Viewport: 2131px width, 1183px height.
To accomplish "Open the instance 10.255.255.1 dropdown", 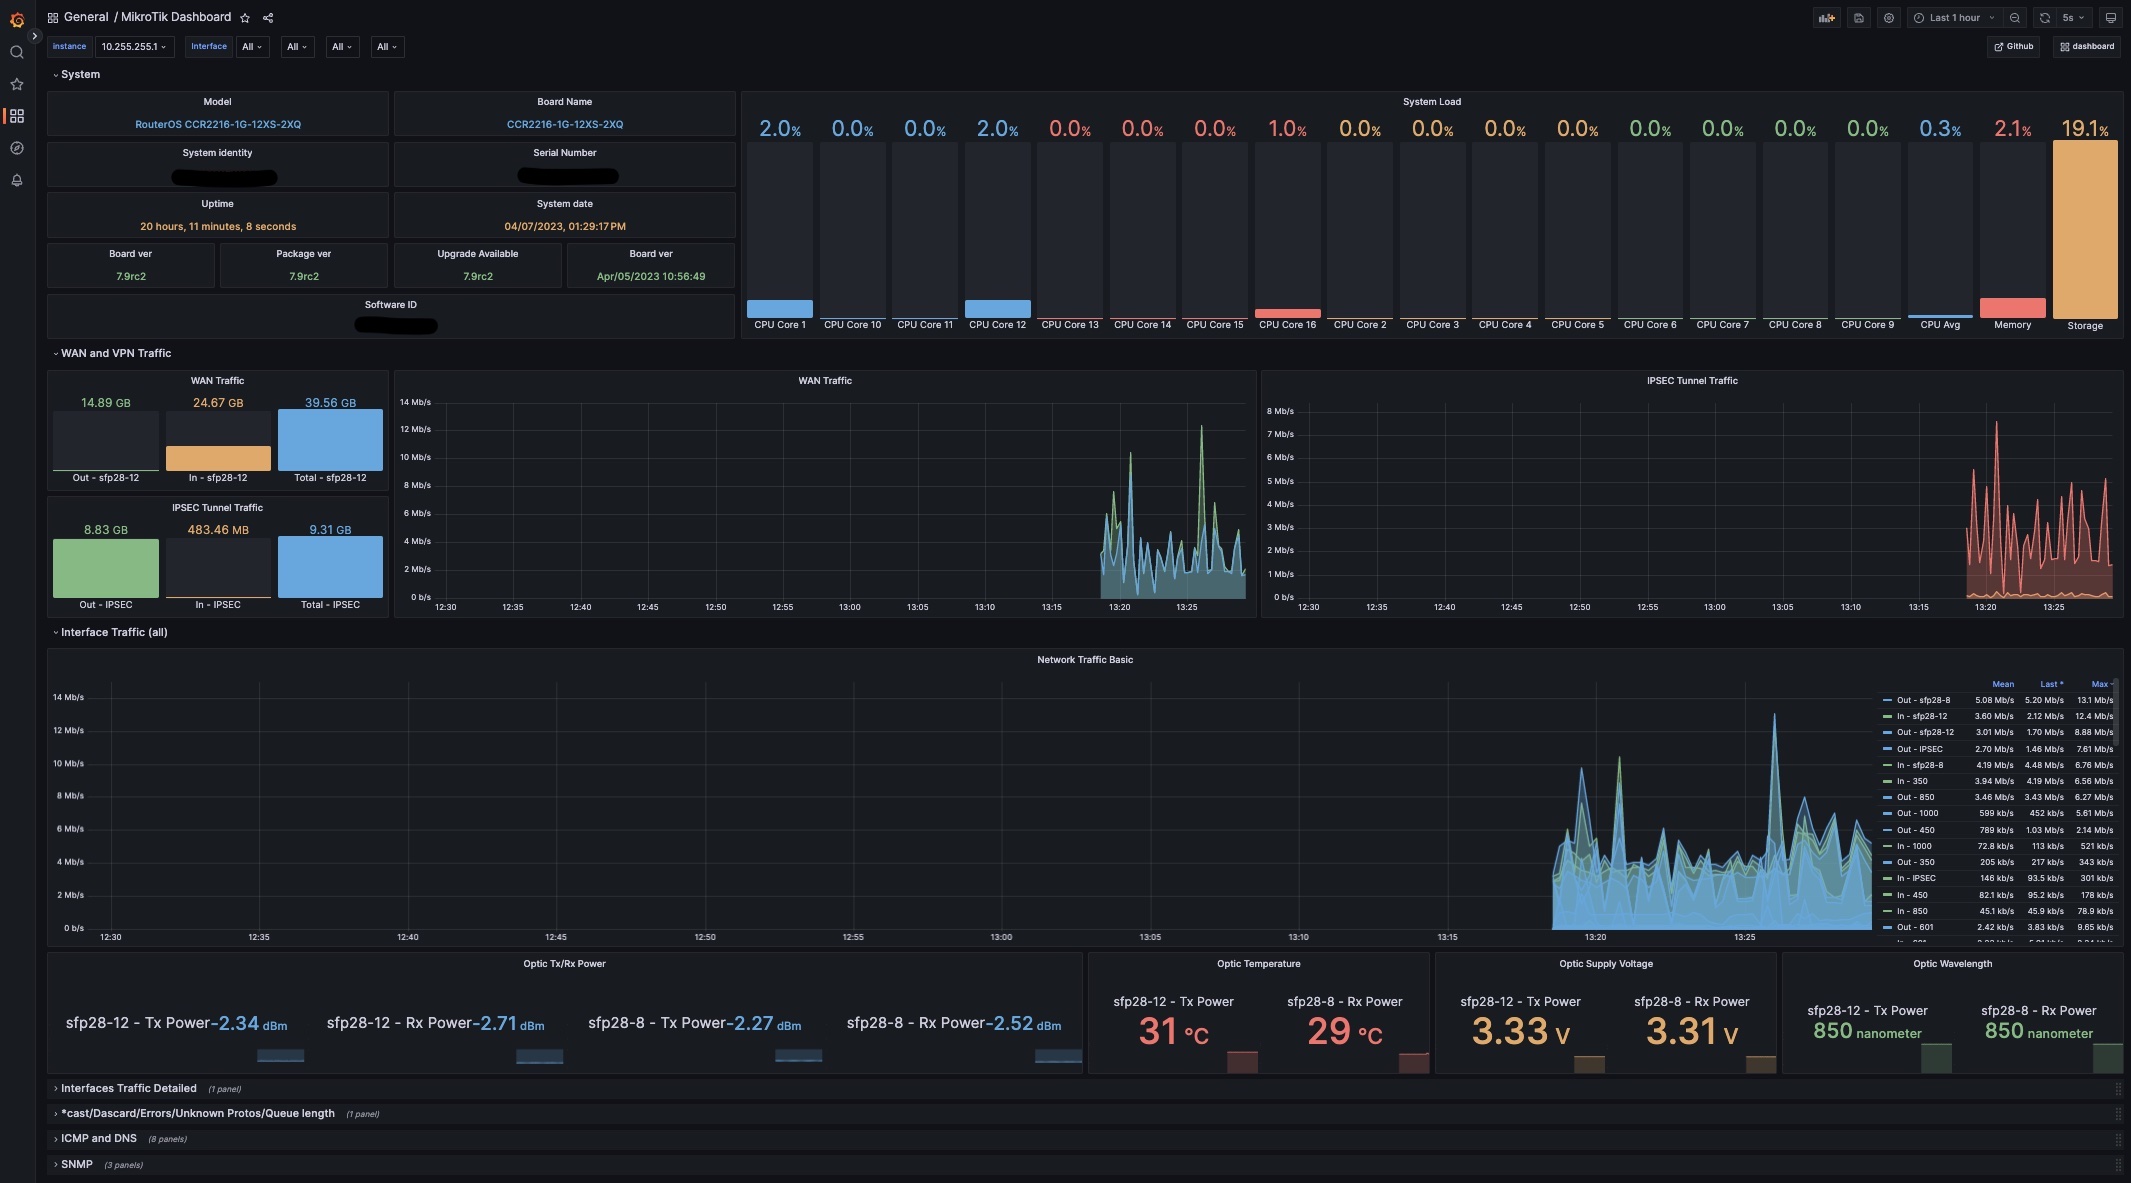I will (x=134, y=47).
